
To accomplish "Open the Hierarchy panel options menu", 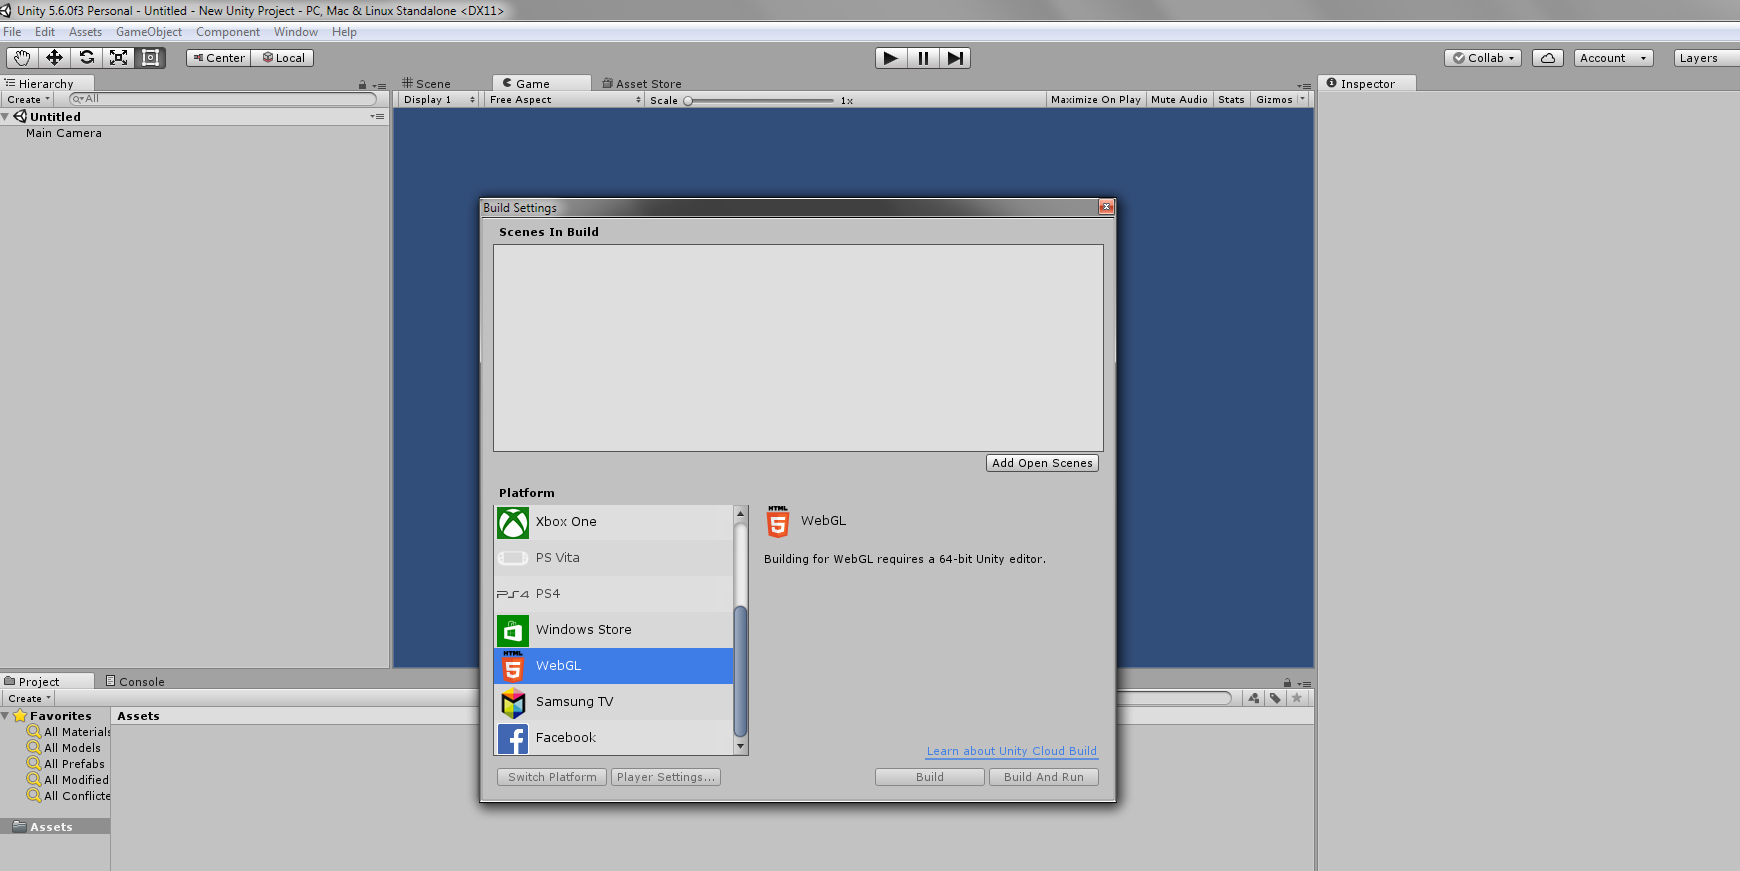I will [380, 86].
